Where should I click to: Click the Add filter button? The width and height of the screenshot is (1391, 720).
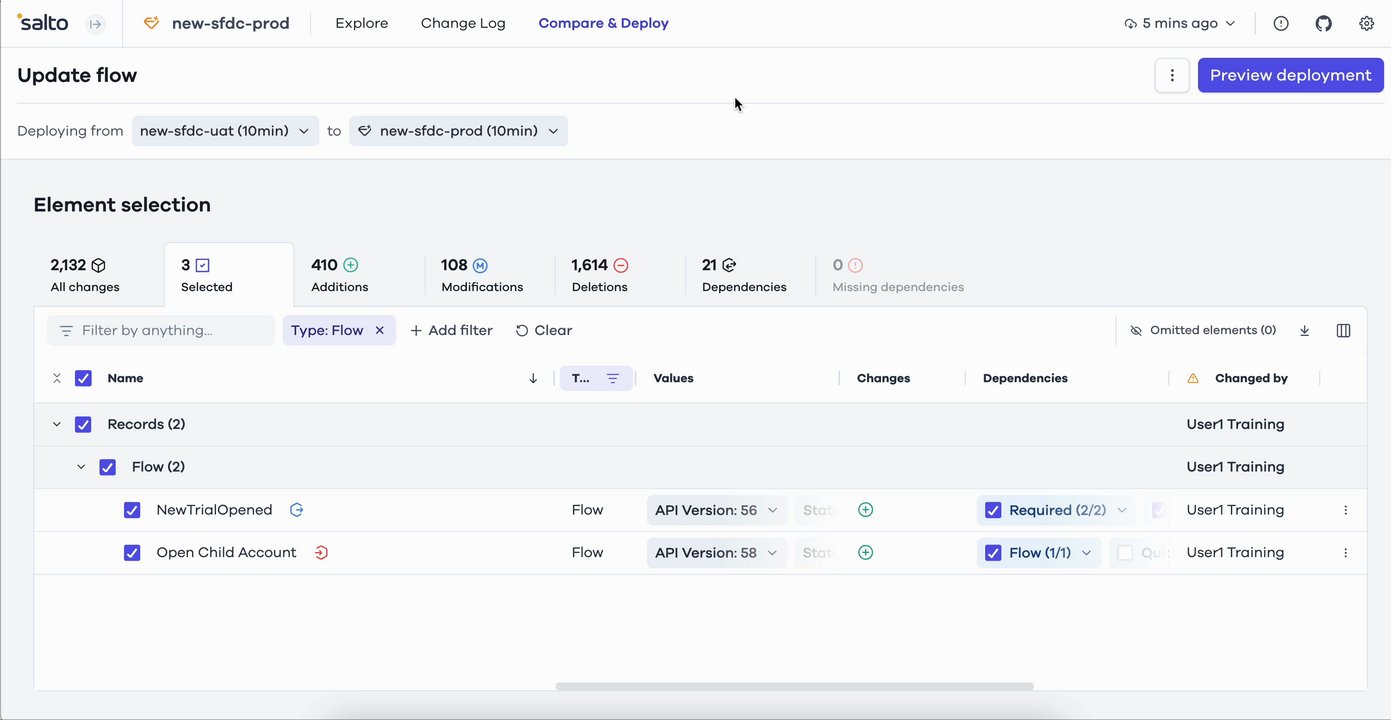point(451,330)
